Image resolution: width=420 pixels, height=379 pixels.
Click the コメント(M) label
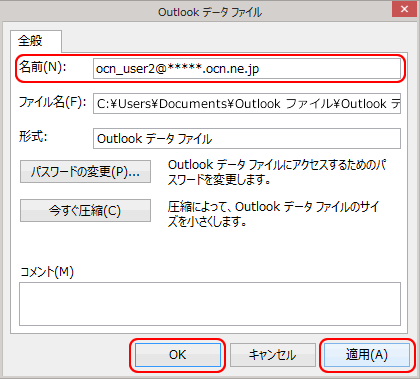coord(47,272)
